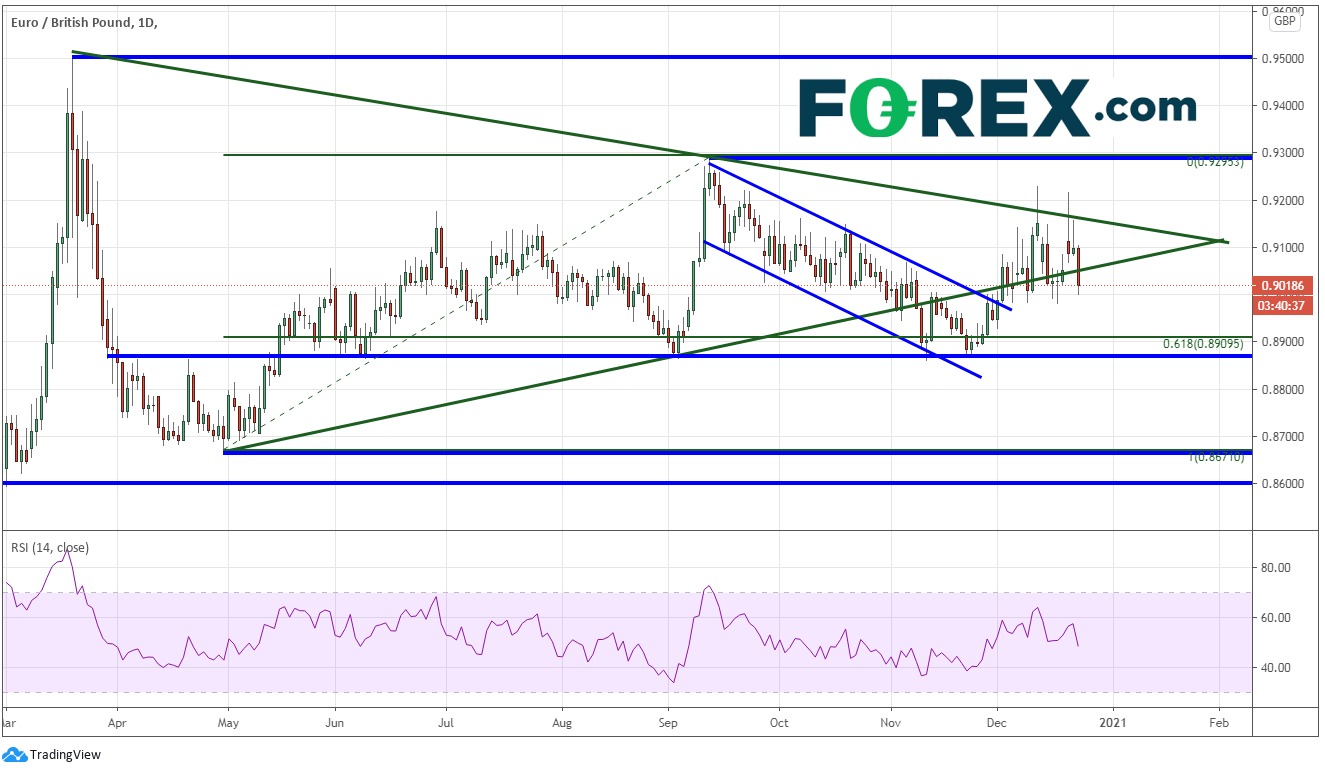This screenshot has height=773, width=1325.
Task: Click the countdown timer 03:40:37
Action: pos(1284,304)
